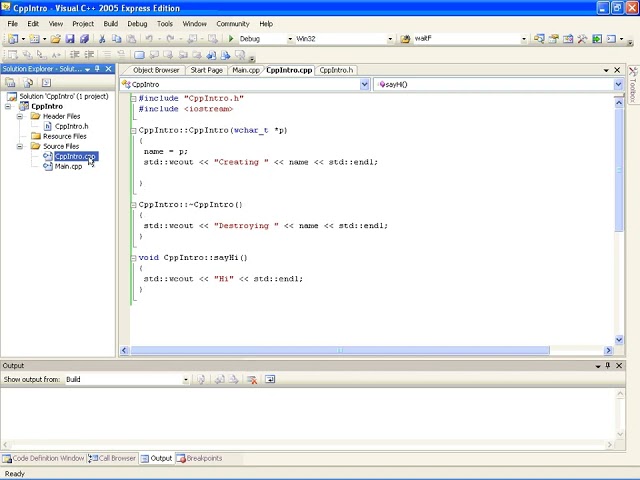The width and height of the screenshot is (640, 480).
Task: Click the Properties Window toolbar icon
Action: (553, 39)
